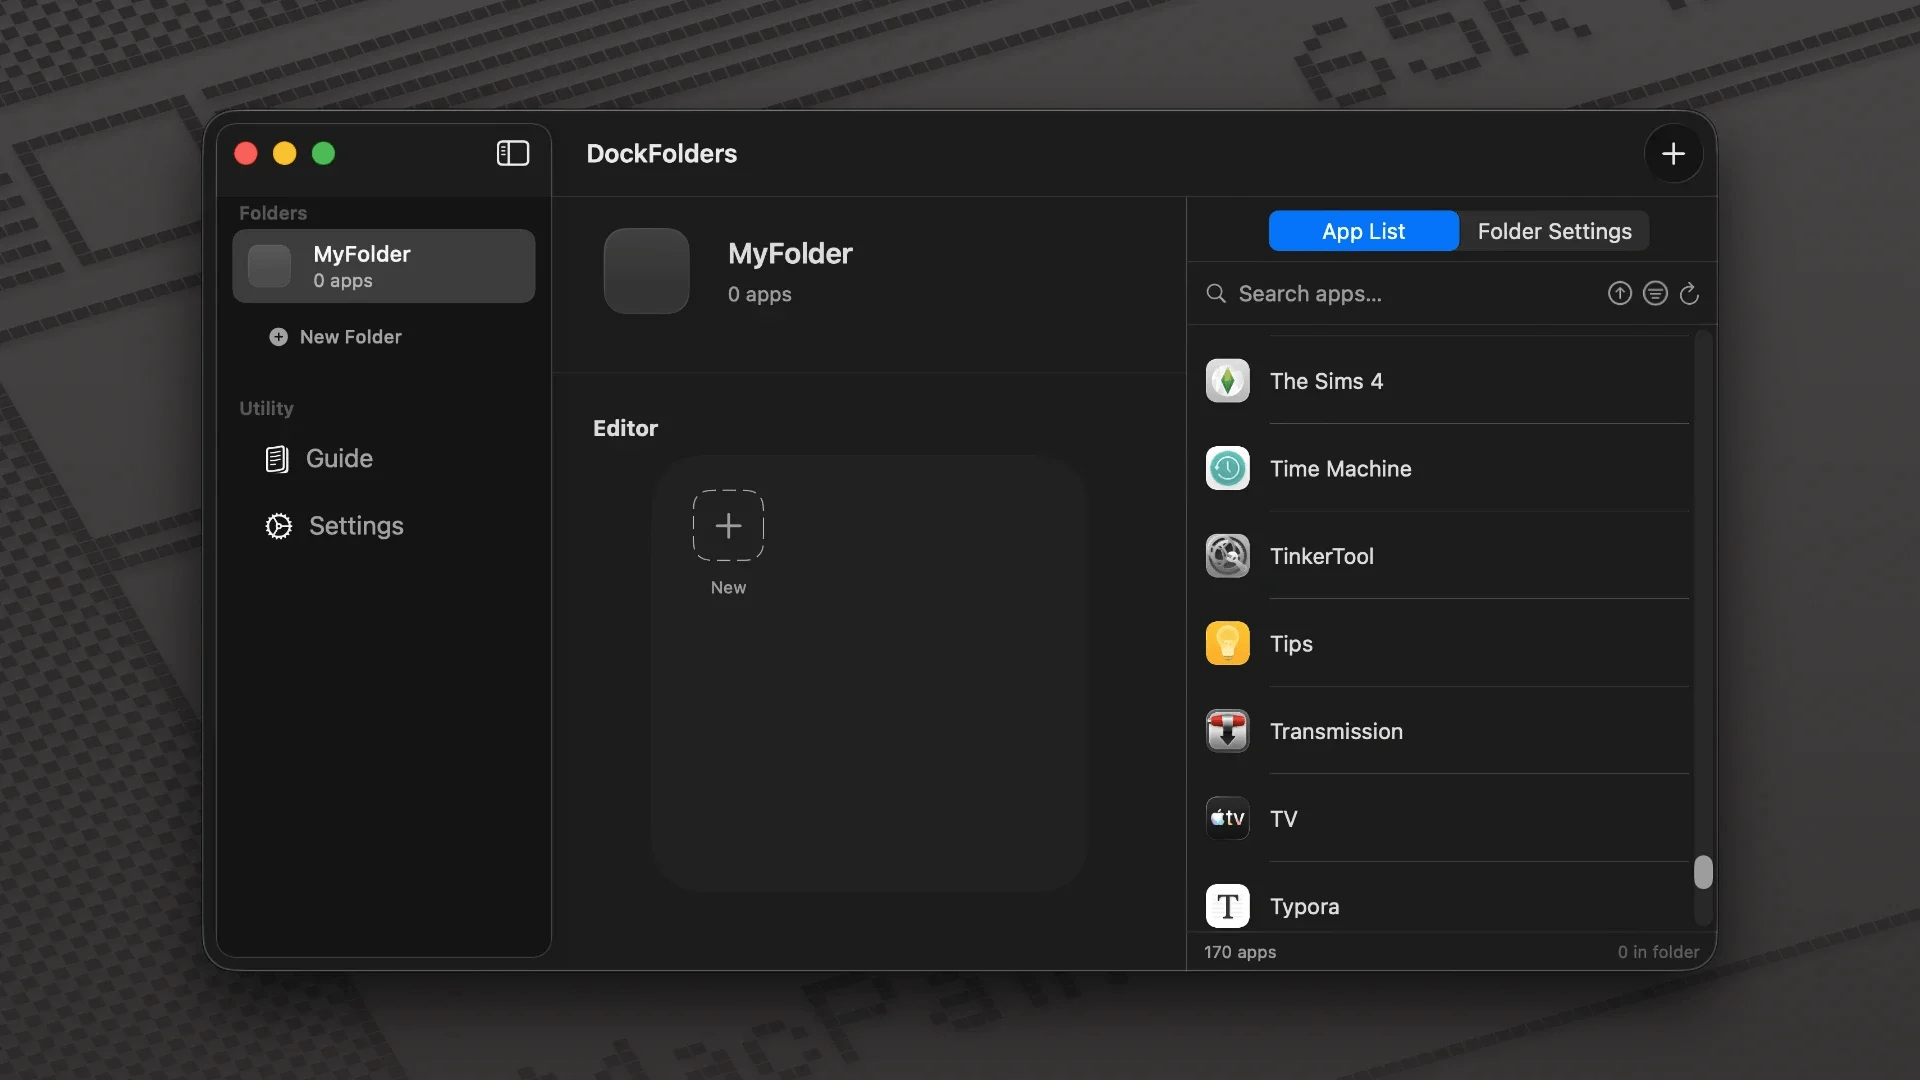Click the '0 in folder' status text
This screenshot has height=1080, width=1920.
[1658, 952]
